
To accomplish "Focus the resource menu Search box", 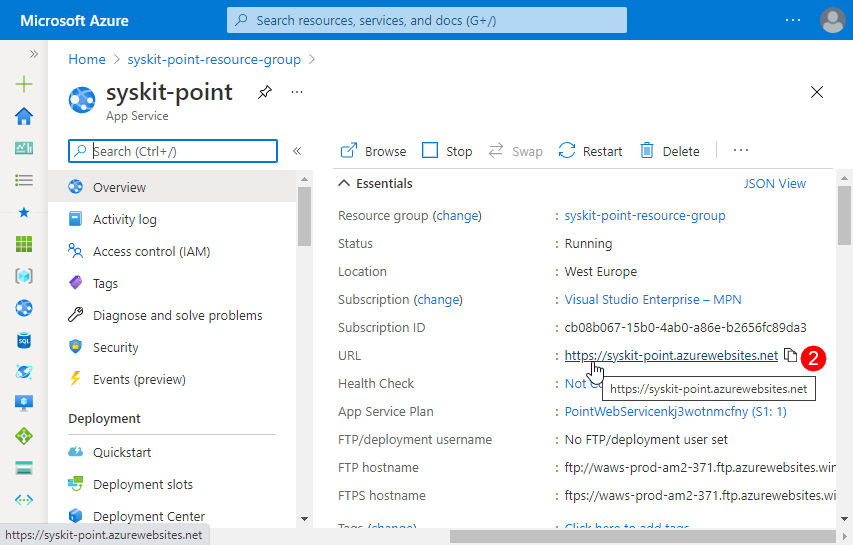I will (173, 151).
